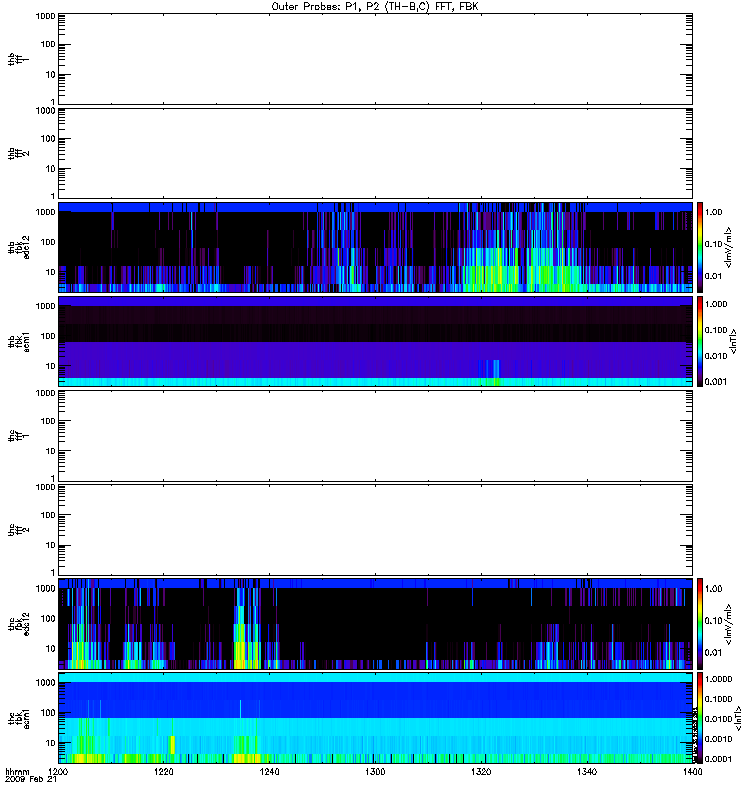Click the 'thc fbk scm1' y-axis label
This screenshot has width=750, height=800.
[x=19, y=718]
